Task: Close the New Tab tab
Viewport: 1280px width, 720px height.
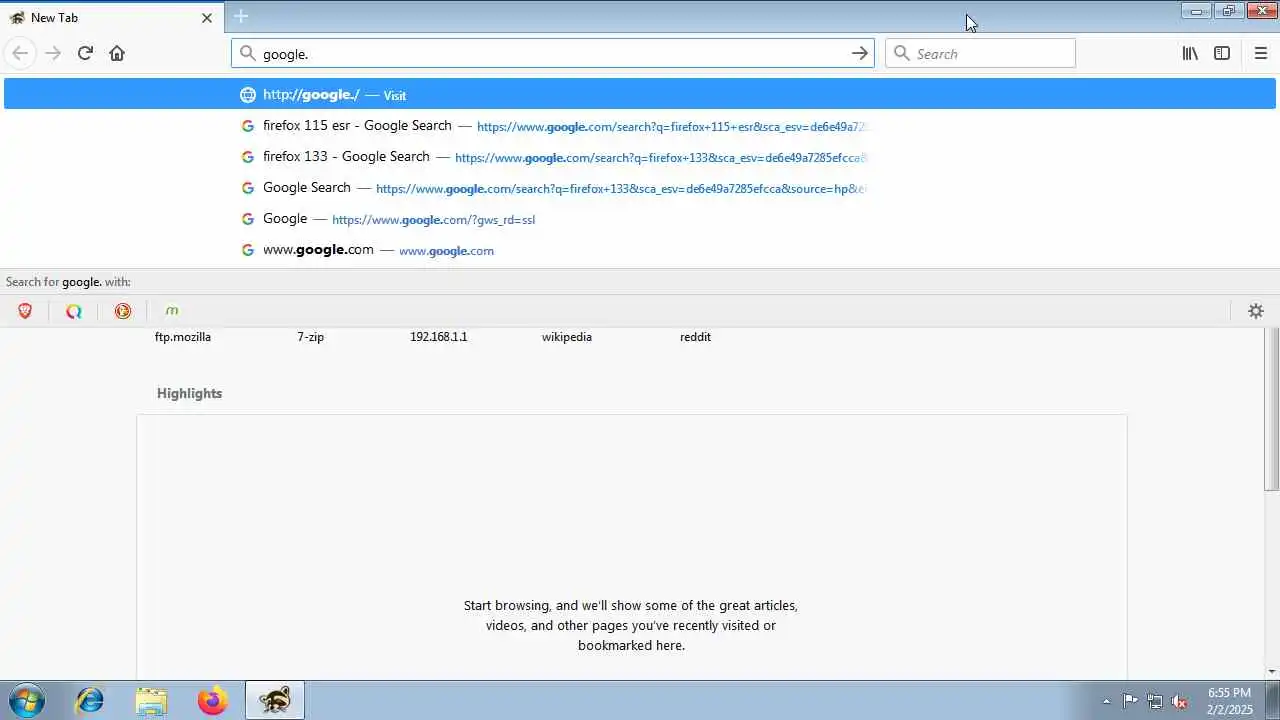Action: [x=207, y=18]
